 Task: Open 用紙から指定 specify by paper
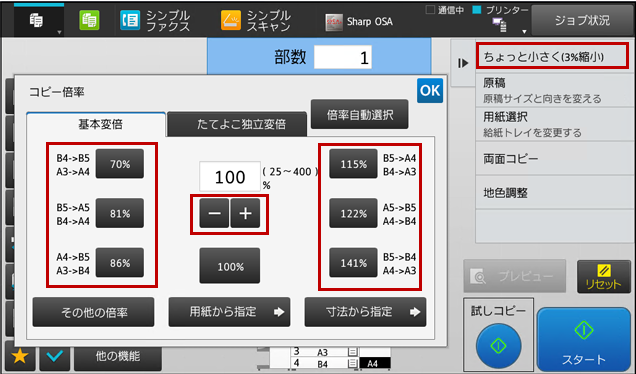[229, 312]
